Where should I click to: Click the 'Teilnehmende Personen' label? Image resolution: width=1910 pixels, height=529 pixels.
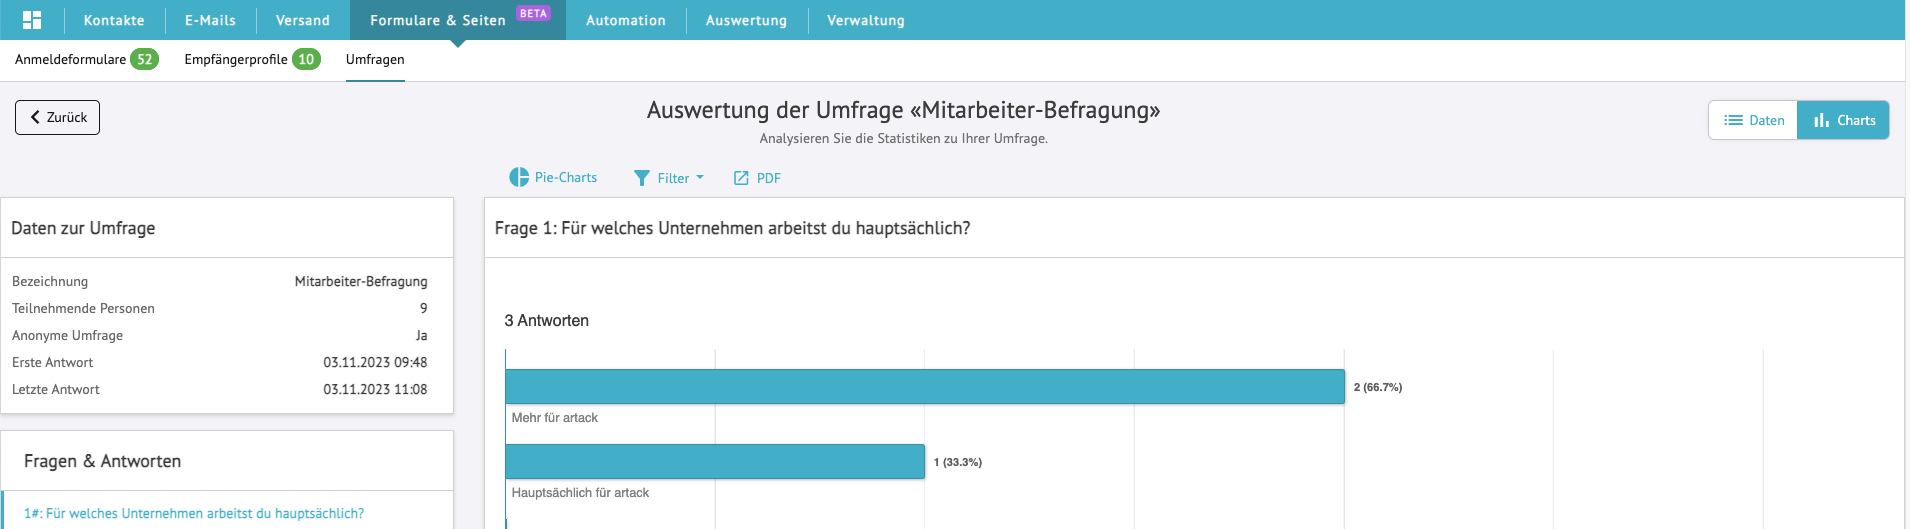(x=83, y=309)
